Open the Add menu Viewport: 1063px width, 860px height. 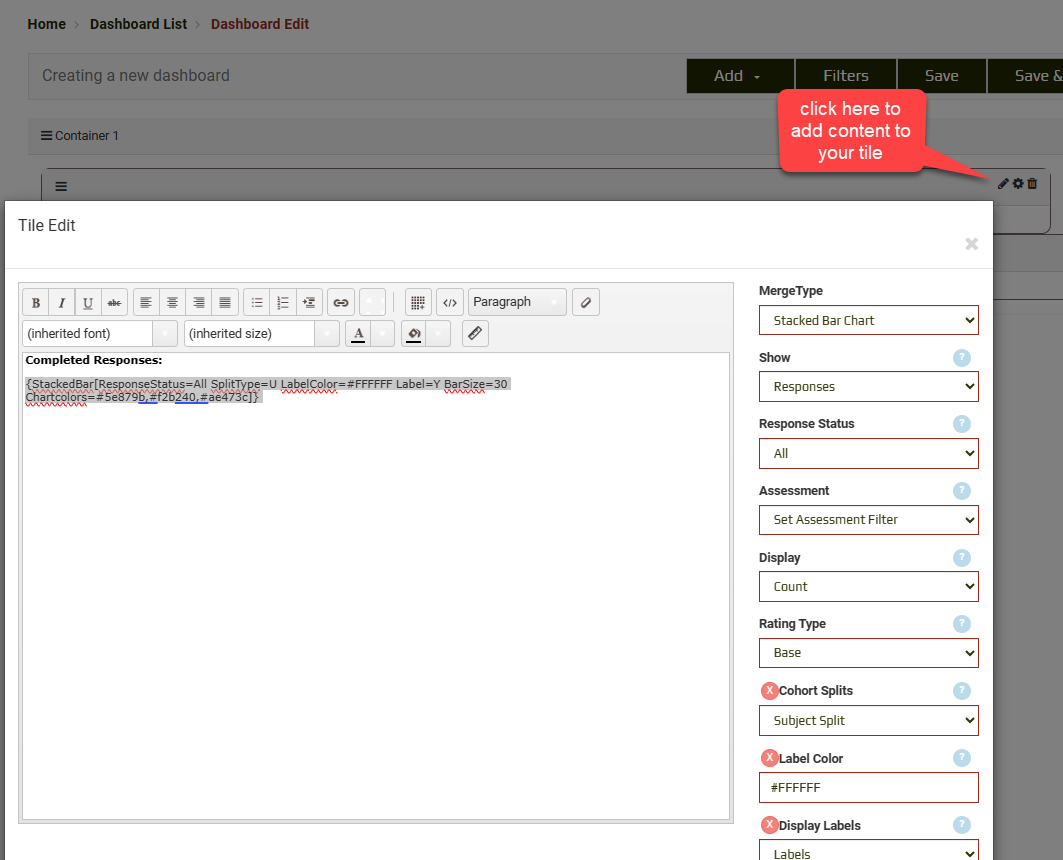[739, 76]
